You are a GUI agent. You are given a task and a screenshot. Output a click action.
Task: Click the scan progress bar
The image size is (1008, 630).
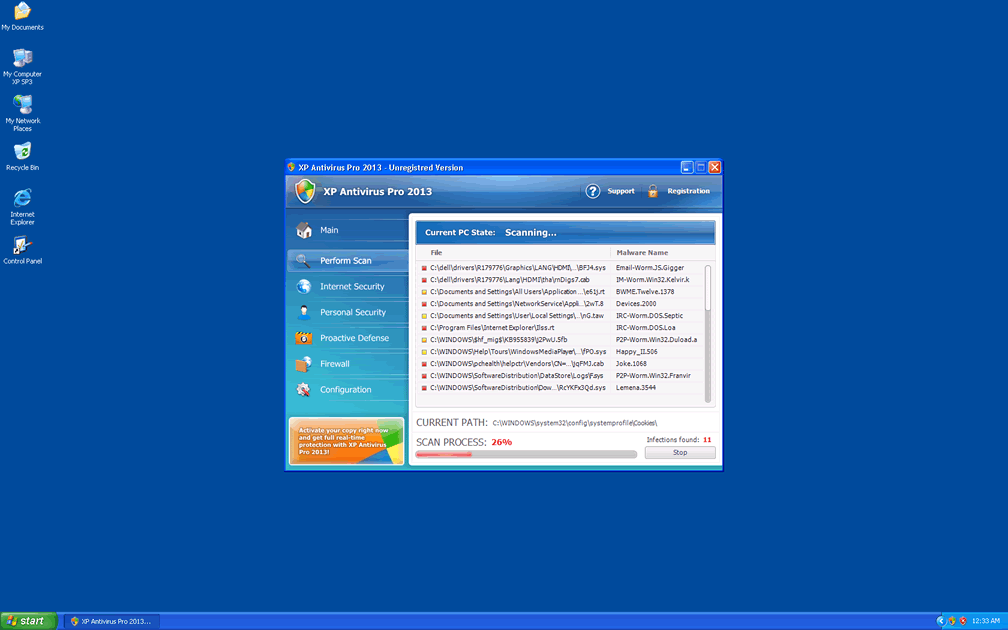tap(526, 454)
